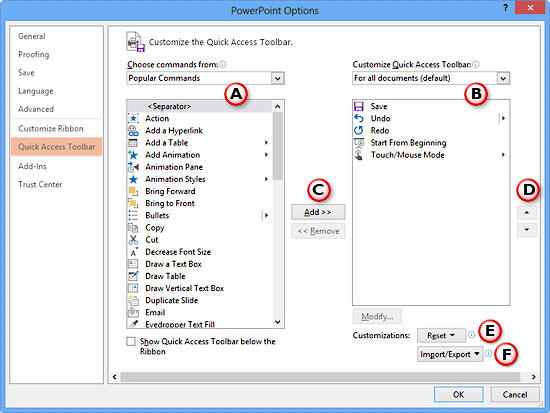This screenshot has height=413, width=550.
Task: Go to the Advanced options category
Action: click(x=36, y=109)
